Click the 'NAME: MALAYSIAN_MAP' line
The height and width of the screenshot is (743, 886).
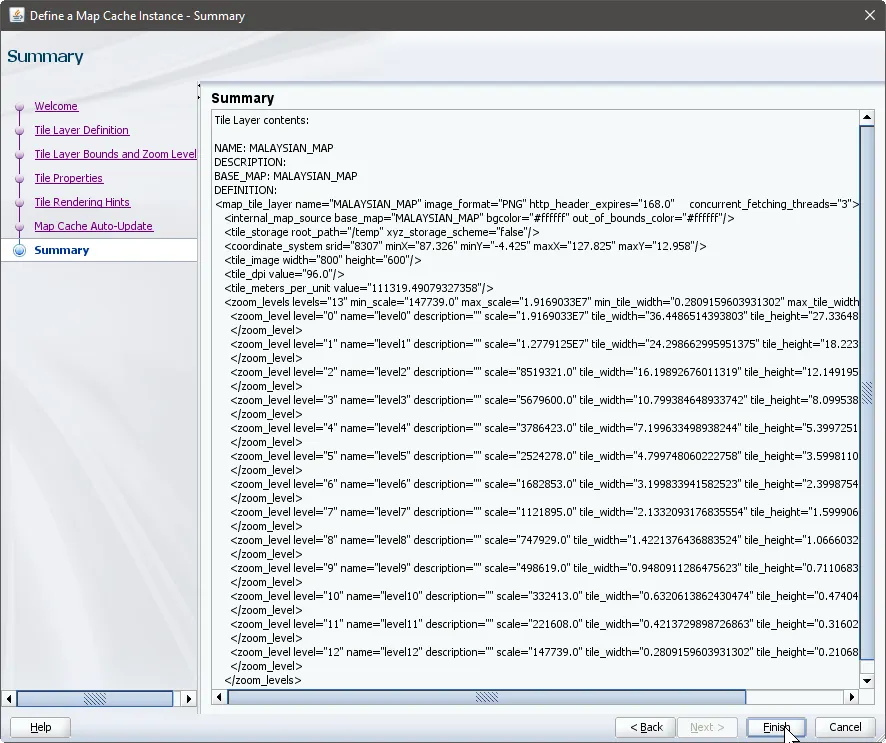[x=273, y=148]
